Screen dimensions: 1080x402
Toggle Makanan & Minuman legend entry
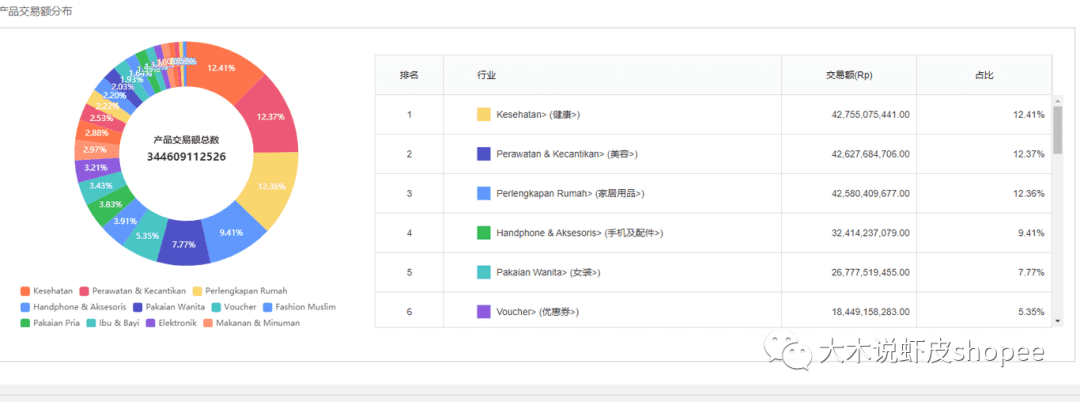click(251, 322)
